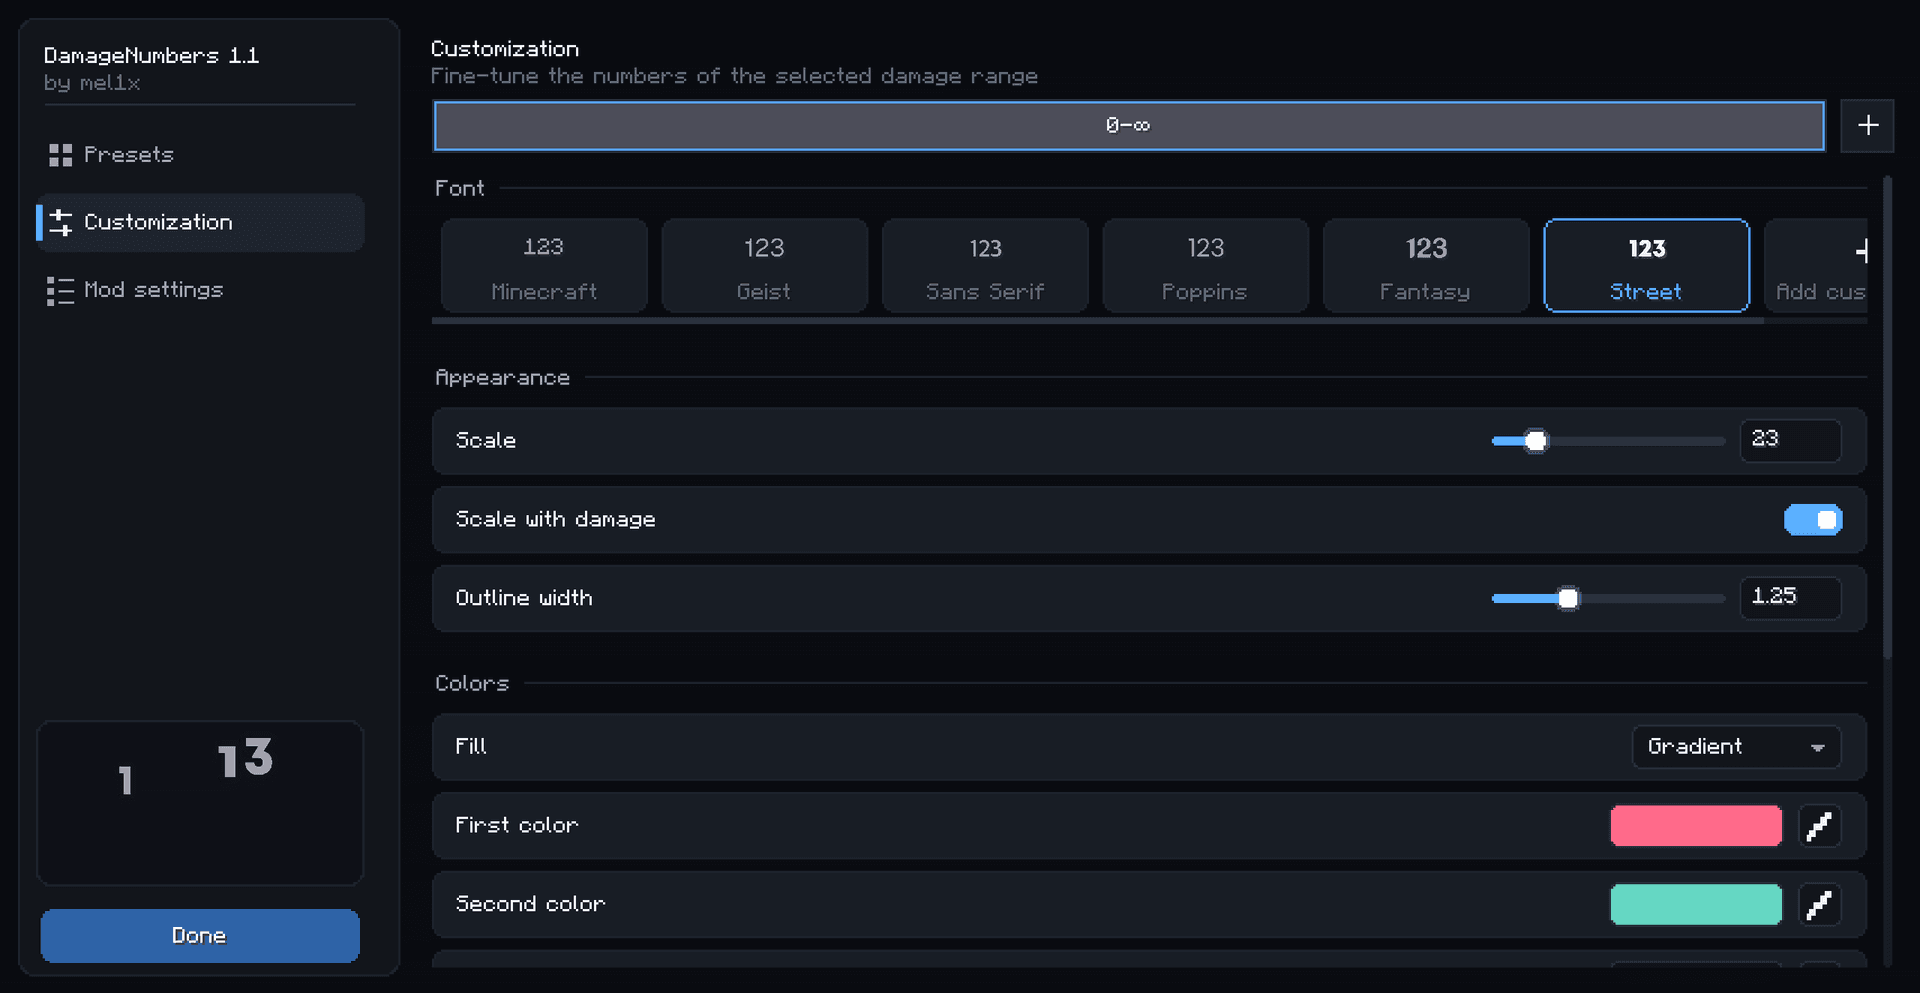The height and width of the screenshot is (993, 1920).
Task: Select the Minecraft font
Action: (x=544, y=266)
